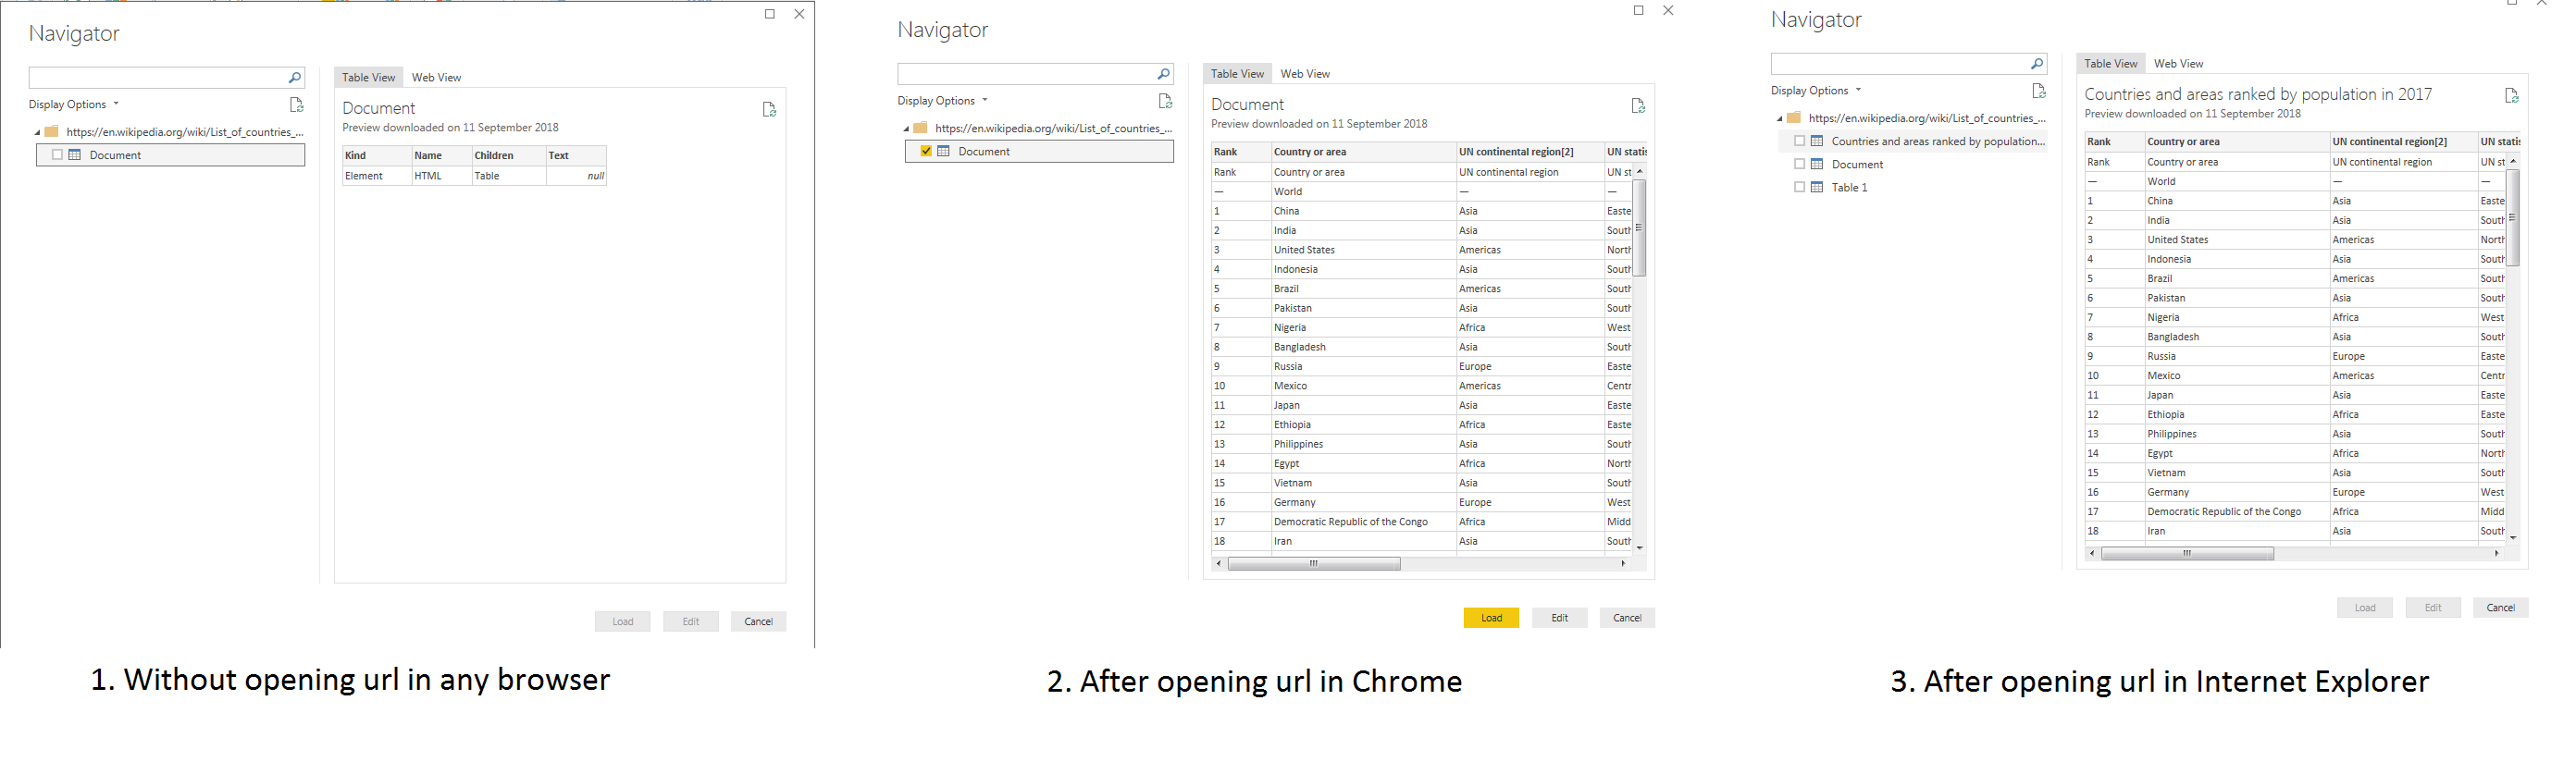Click horizontal scrollbar thumb in second Navigator preview
This screenshot has height=762, width=2576.
tap(1313, 564)
